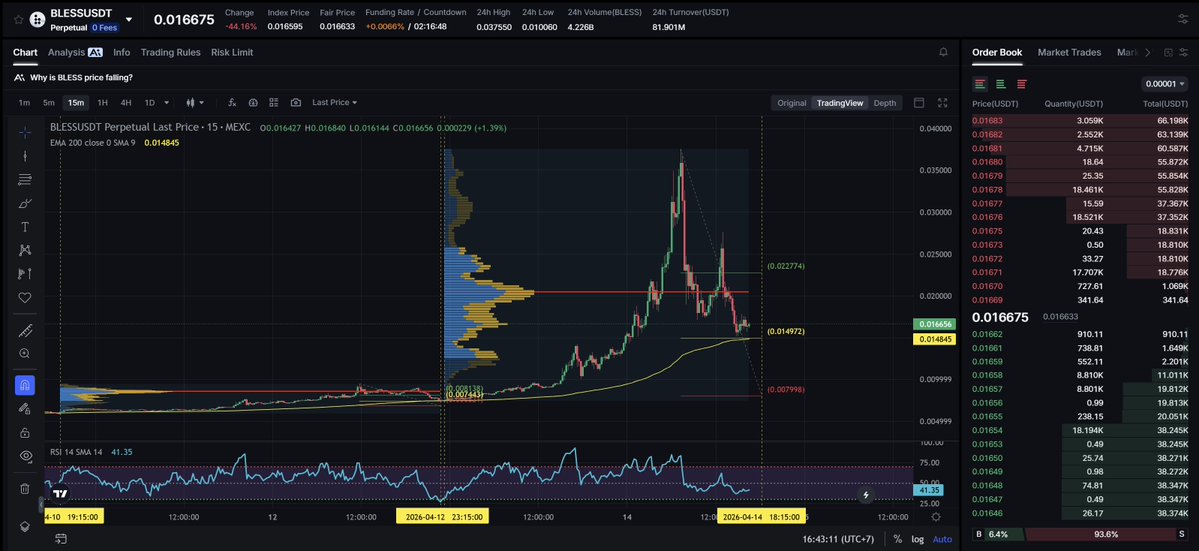Select the zoom in magnifier tool
Viewport: 1199px width, 551px height.
pyautogui.click(x=24, y=353)
